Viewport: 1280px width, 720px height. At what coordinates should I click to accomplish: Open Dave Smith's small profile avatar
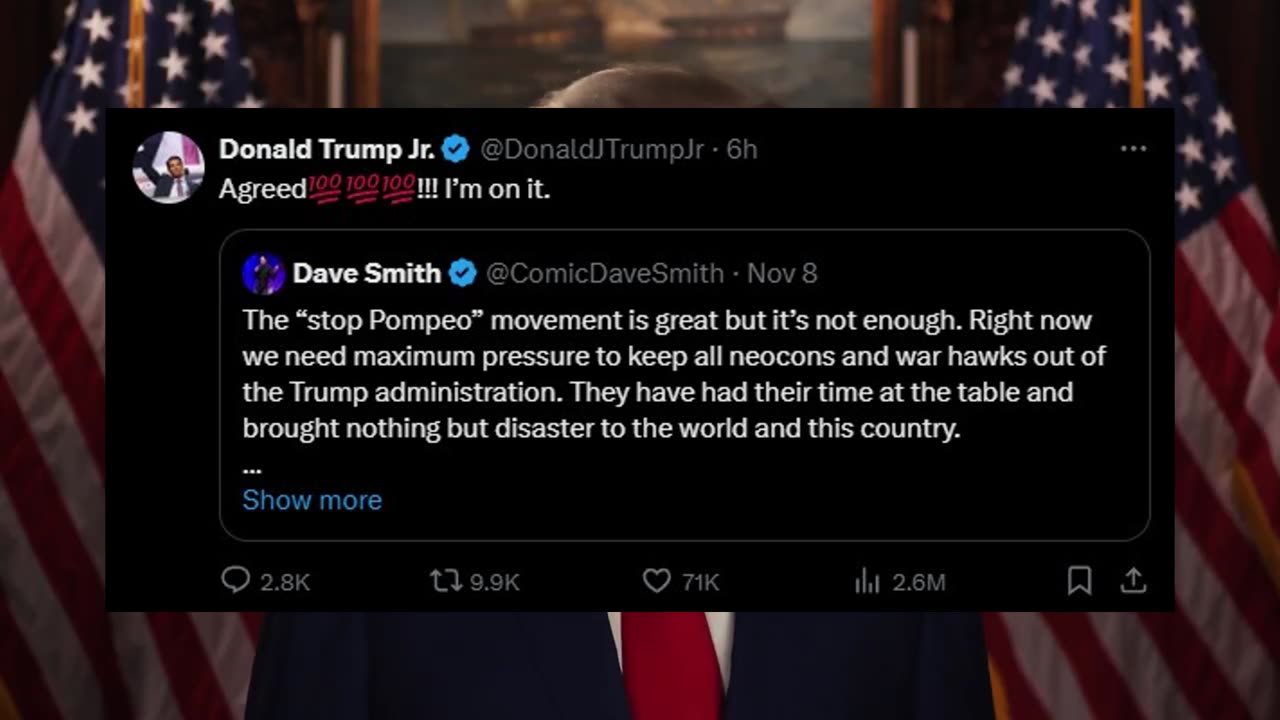pyautogui.click(x=263, y=273)
